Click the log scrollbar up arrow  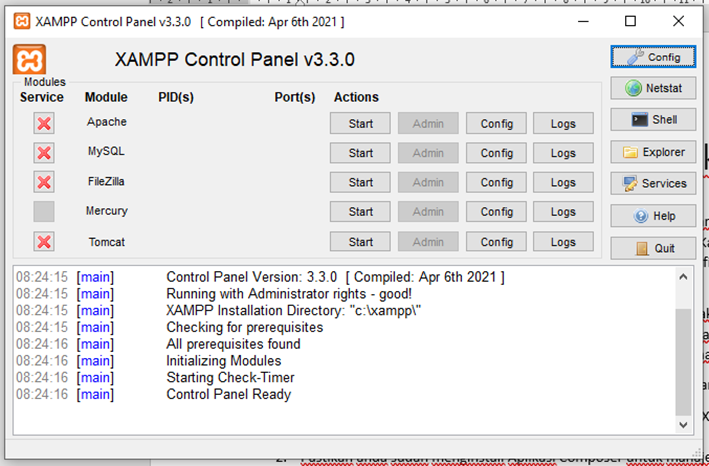coord(683,277)
